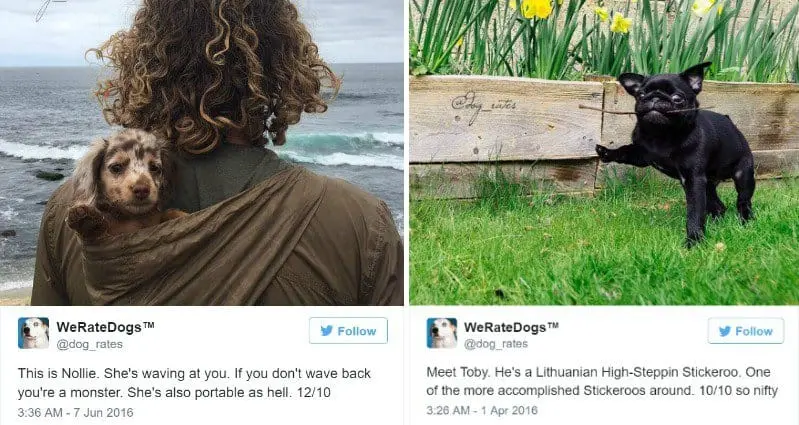Open the photo of Nollie at the beach
Viewport: 799px width, 425px height.
(202, 152)
